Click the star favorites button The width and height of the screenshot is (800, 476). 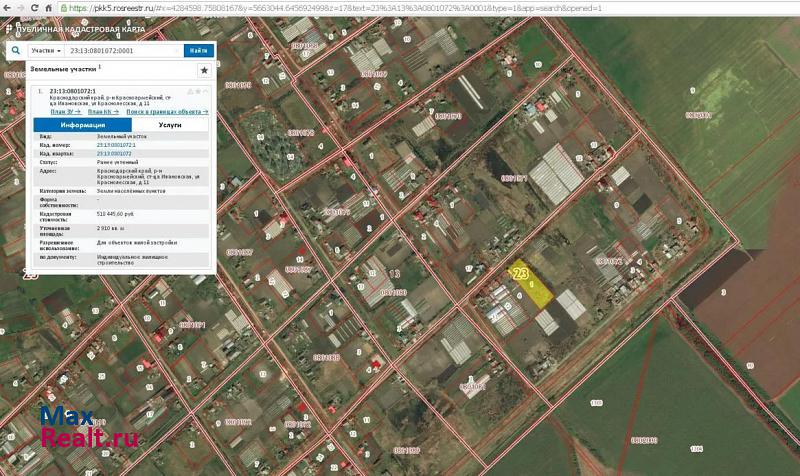(204, 70)
